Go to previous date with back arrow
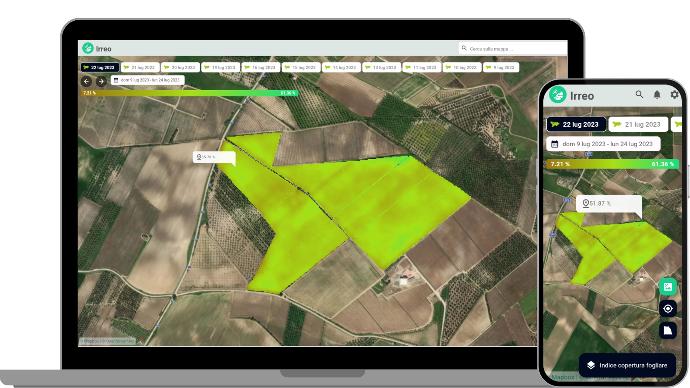Image resolution: width=690 pixels, height=388 pixels. (87, 81)
